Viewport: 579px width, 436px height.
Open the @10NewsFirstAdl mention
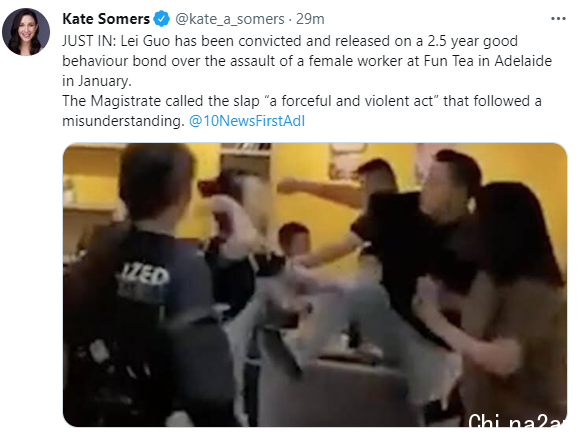(247, 121)
